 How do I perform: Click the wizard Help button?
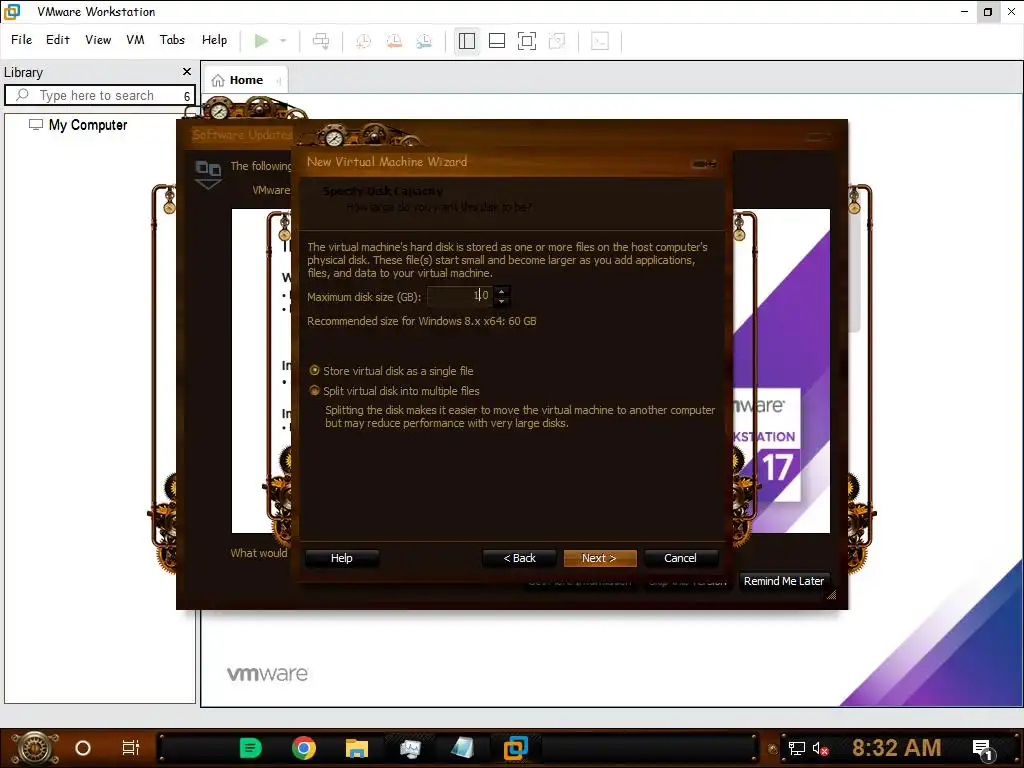[342, 558]
